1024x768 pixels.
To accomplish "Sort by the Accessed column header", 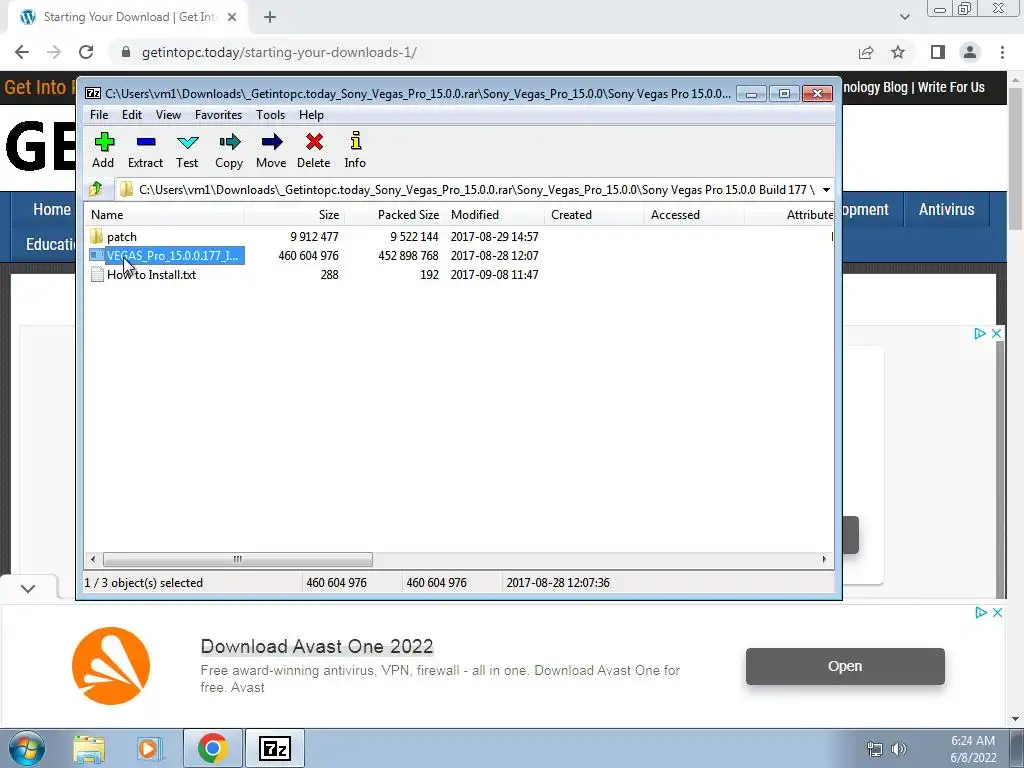I will 694,215.
